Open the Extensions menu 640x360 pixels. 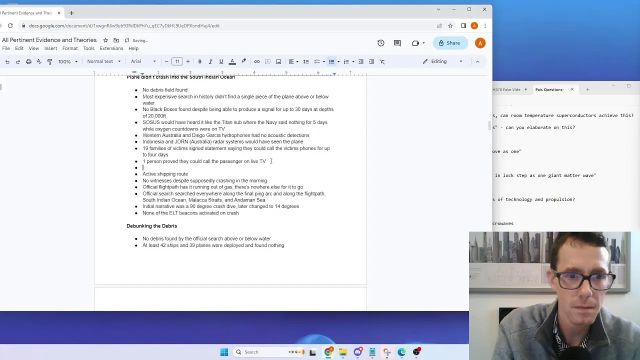[111, 48]
